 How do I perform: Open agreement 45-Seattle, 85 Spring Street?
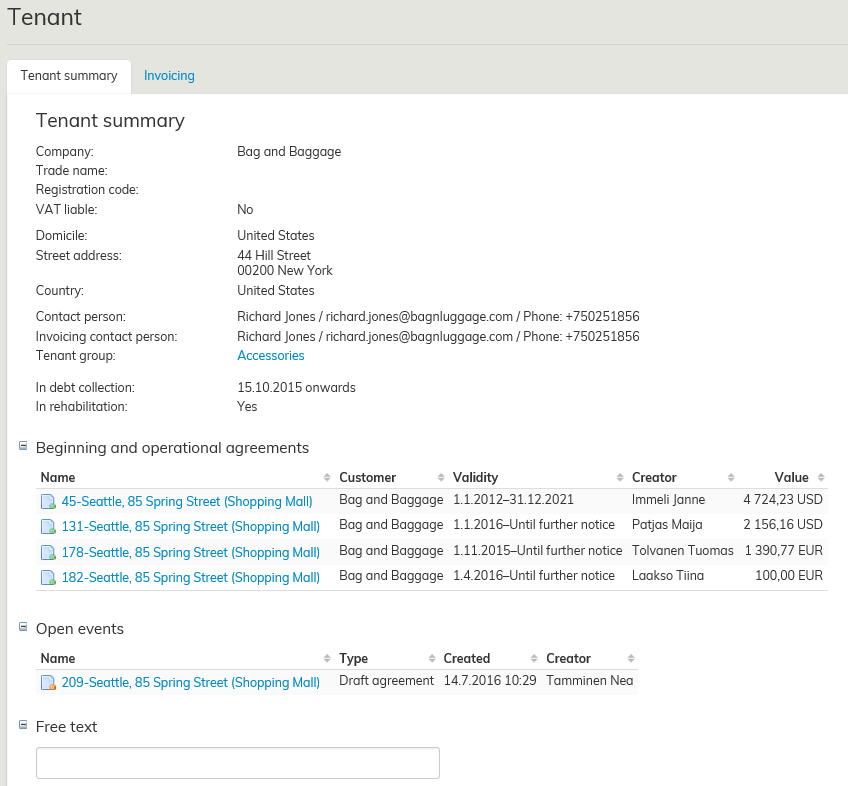pyautogui.click(x=187, y=501)
